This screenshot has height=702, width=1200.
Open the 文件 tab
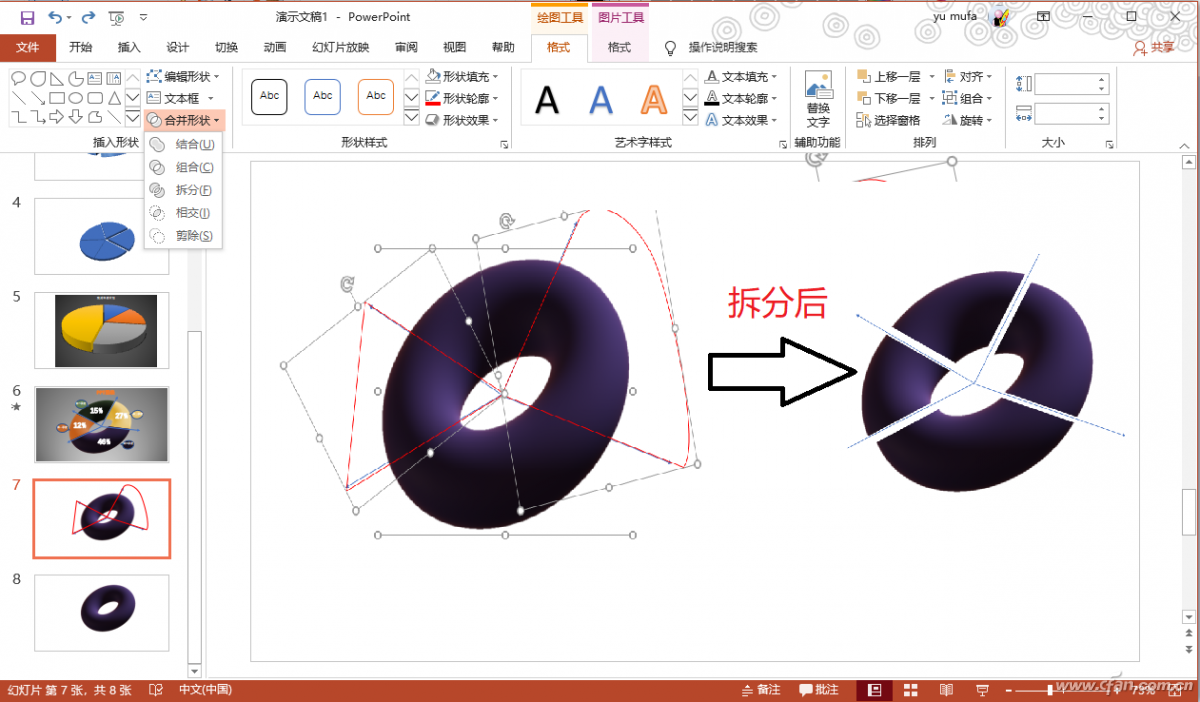click(28, 47)
